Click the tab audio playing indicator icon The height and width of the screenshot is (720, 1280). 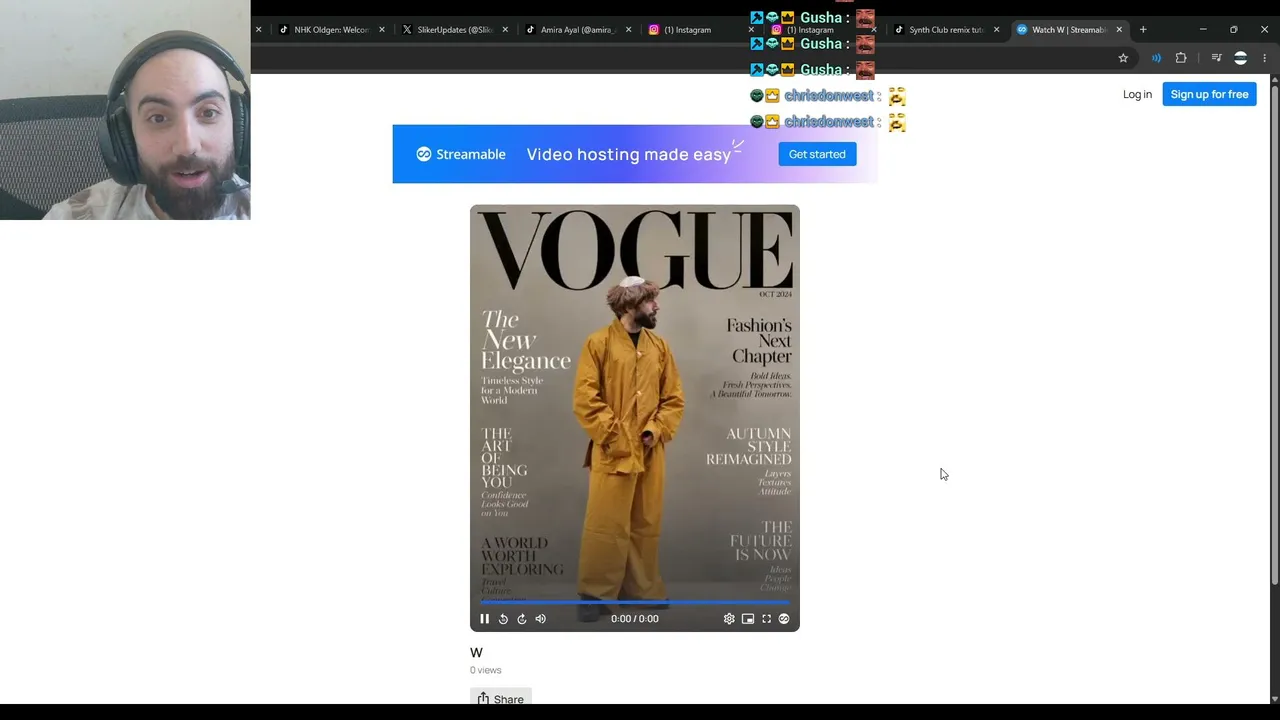(x=1156, y=58)
